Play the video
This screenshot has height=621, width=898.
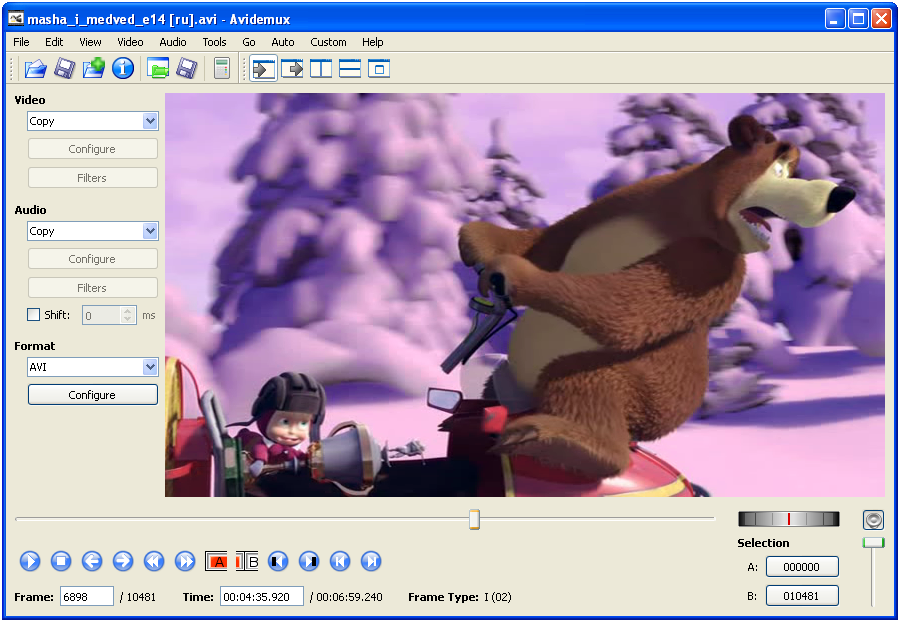(30, 561)
